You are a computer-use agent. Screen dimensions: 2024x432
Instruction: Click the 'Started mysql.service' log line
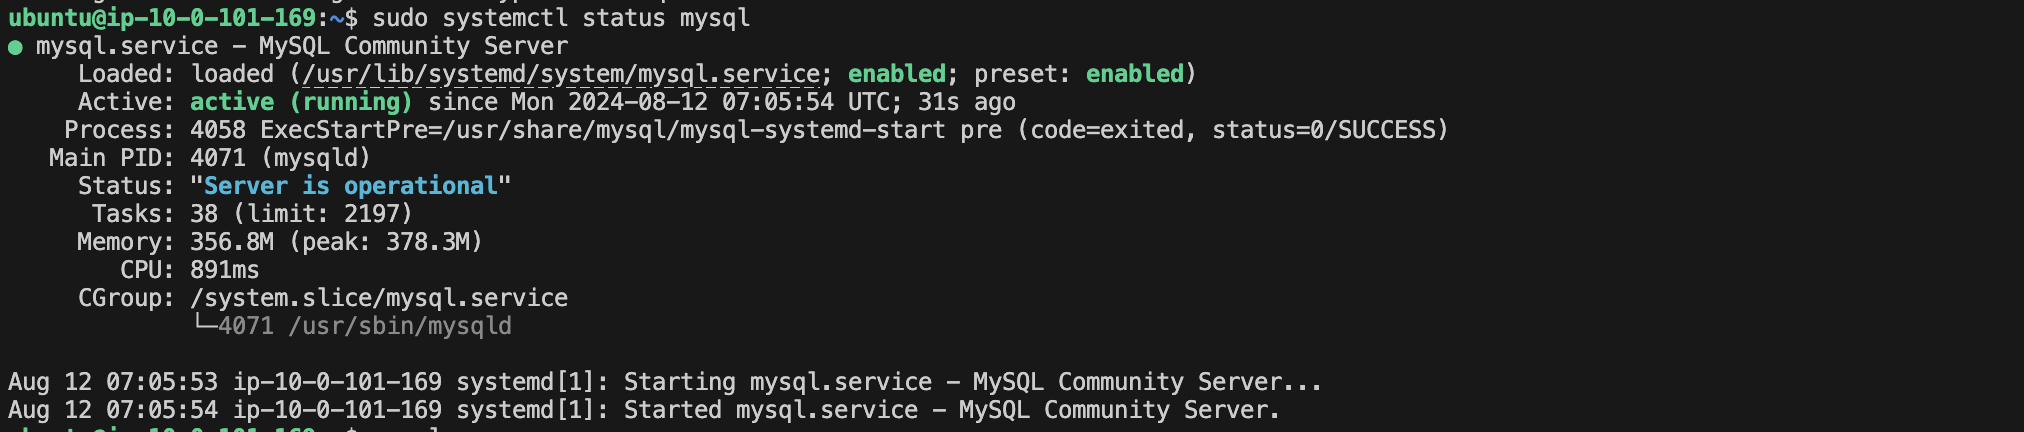coord(644,410)
